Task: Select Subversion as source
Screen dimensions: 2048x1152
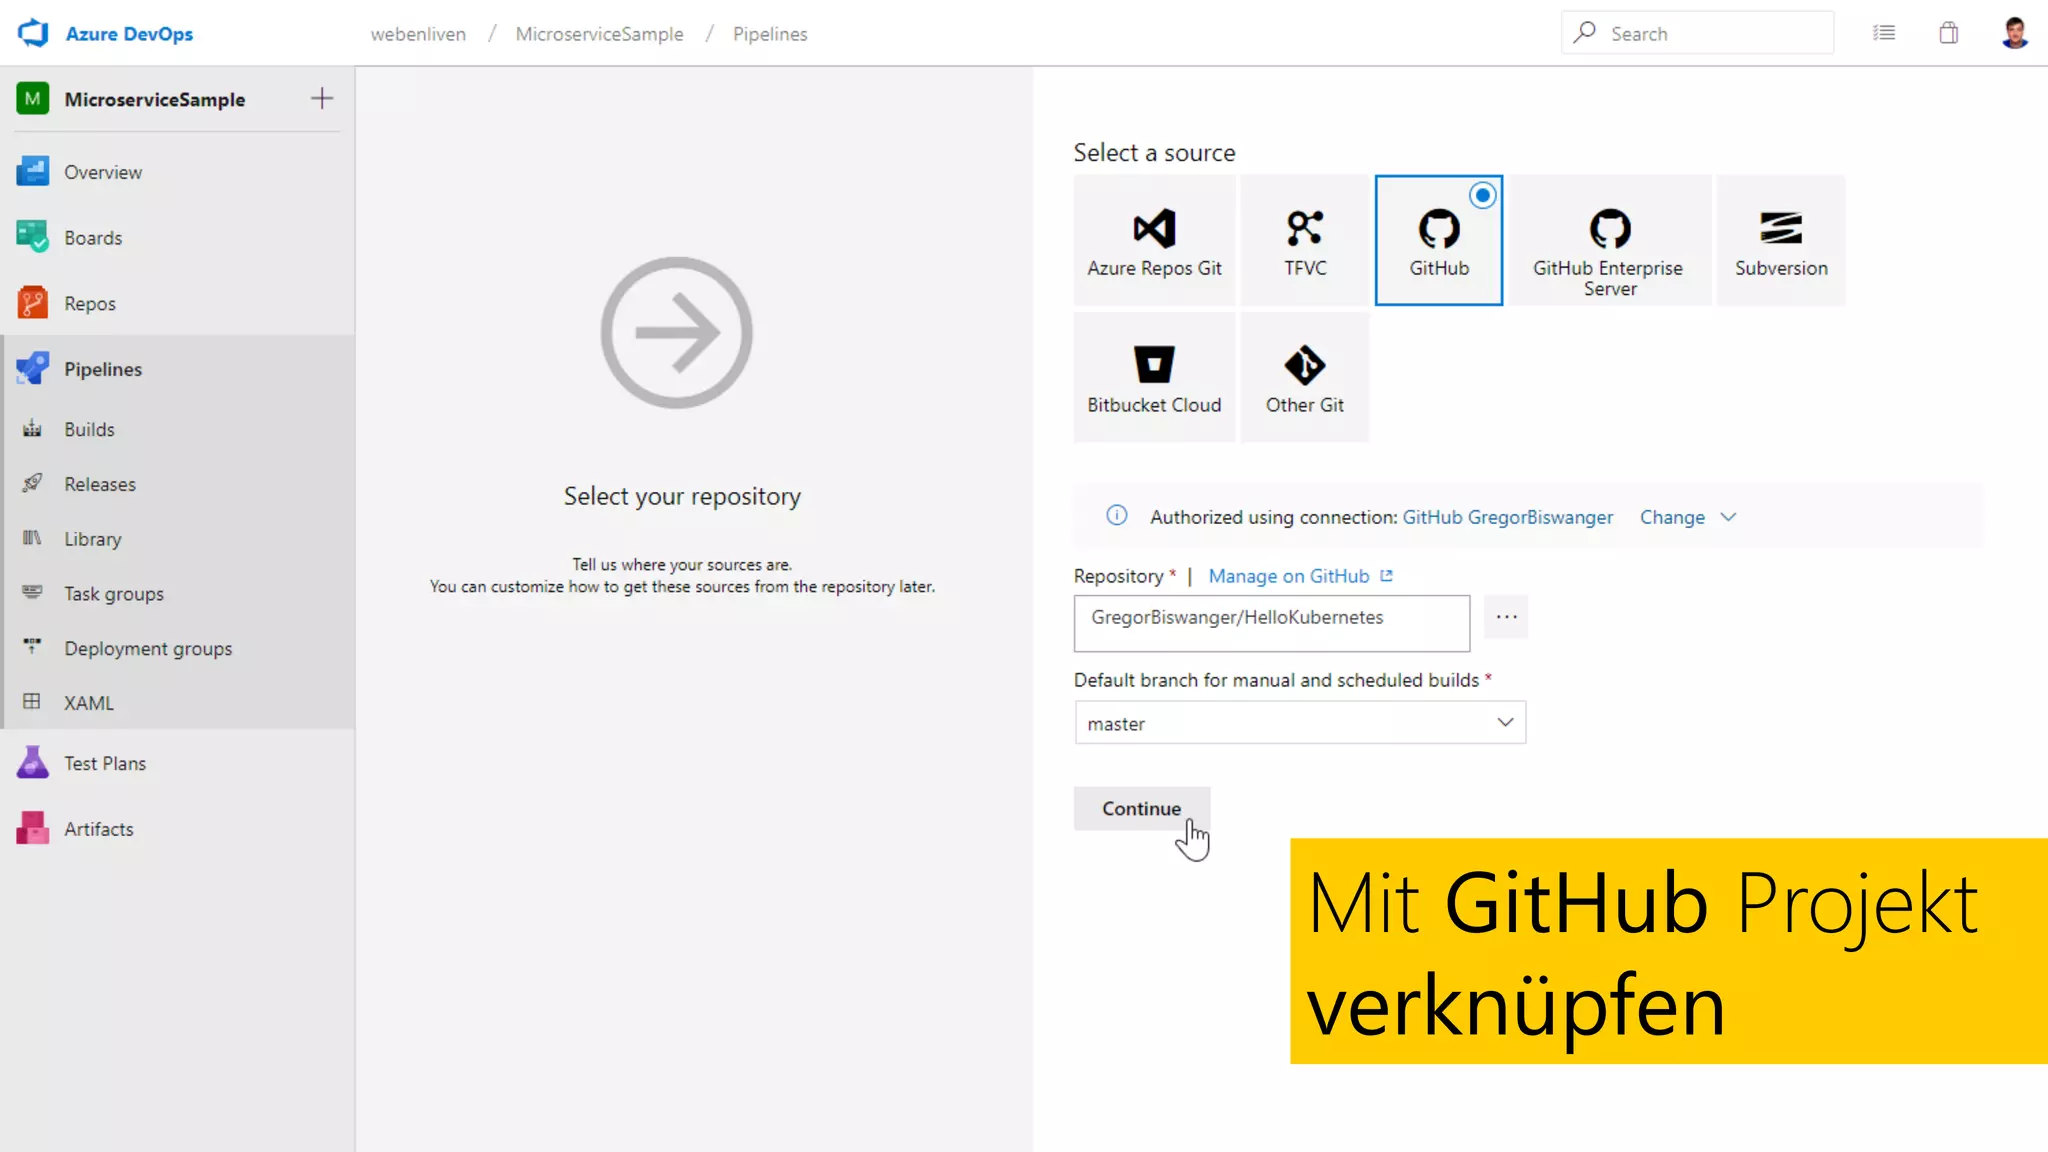Action: coord(1781,240)
